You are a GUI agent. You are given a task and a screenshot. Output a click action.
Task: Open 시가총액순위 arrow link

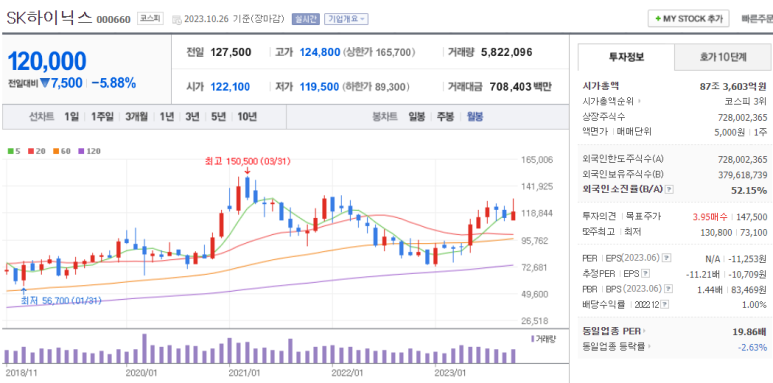[639, 102]
